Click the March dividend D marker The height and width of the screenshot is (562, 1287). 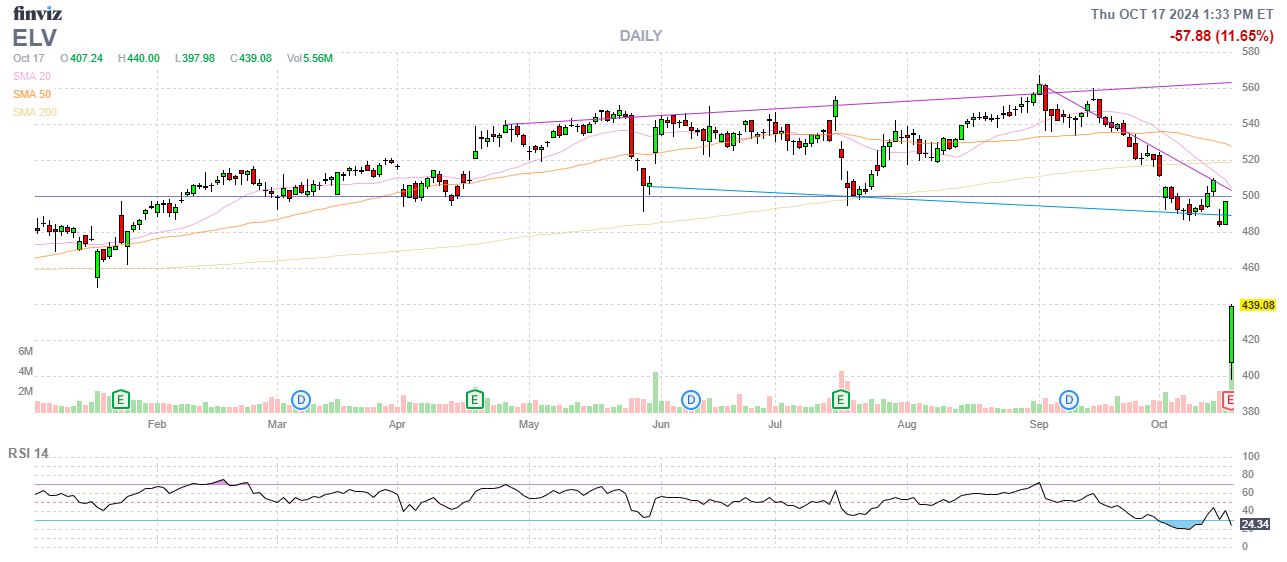301,400
